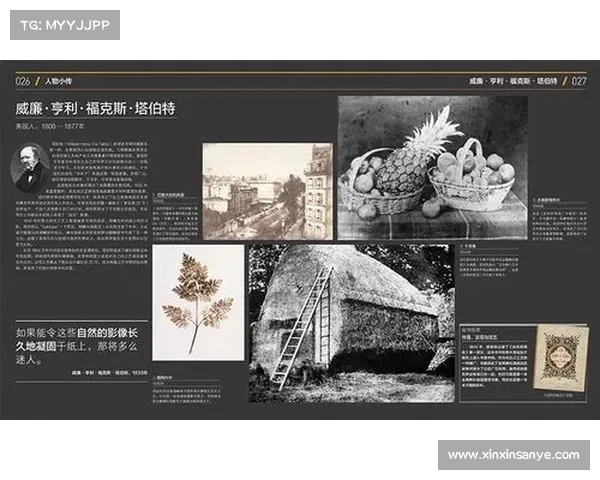Click the leaf photogram image
The image size is (600, 480).
point(198,301)
